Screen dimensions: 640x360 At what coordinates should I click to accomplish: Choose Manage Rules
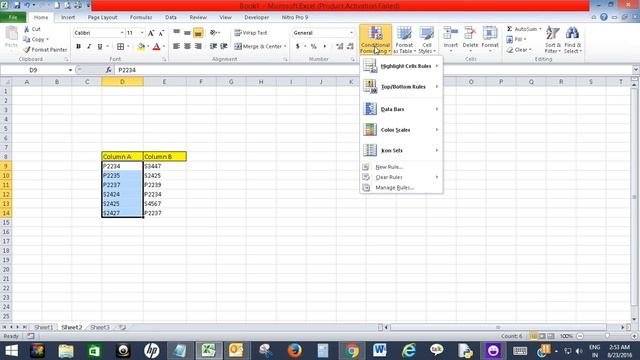point(401,187)
